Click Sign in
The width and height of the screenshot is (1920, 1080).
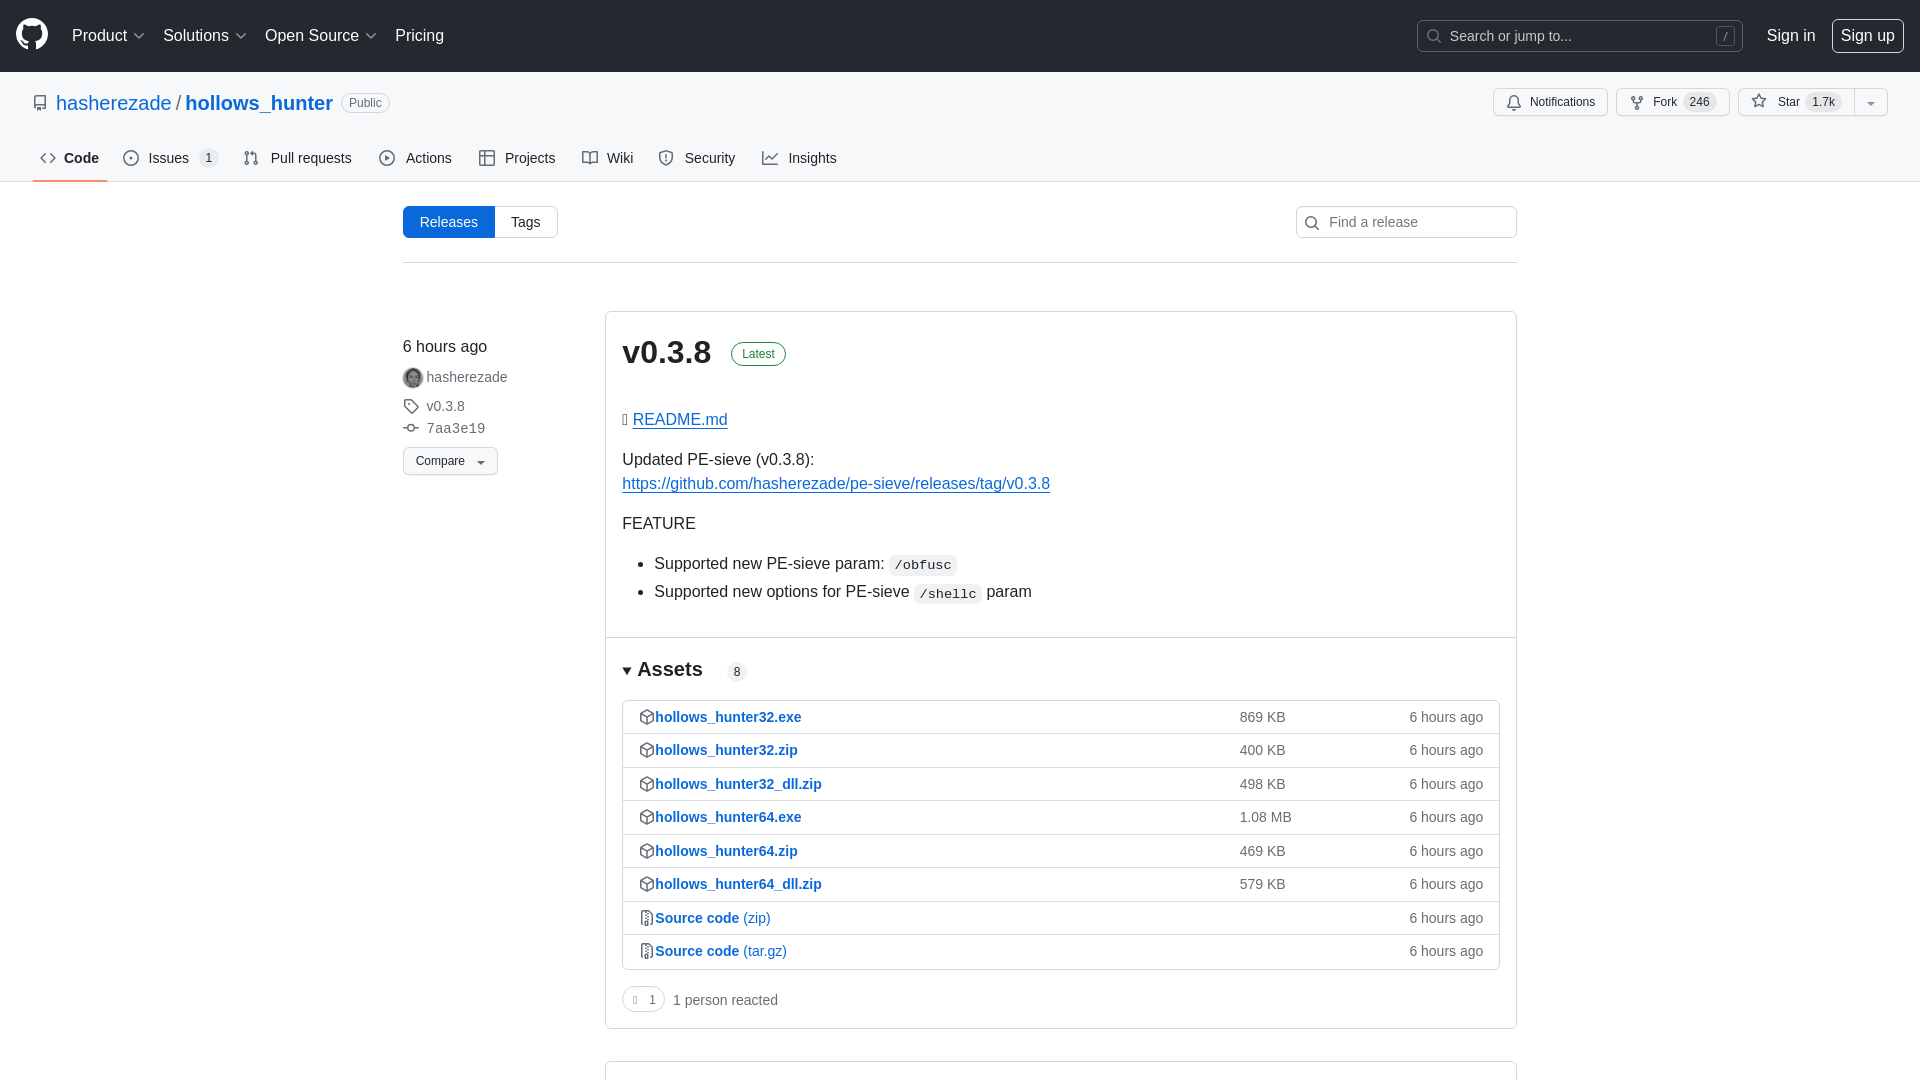[1791, 36]
